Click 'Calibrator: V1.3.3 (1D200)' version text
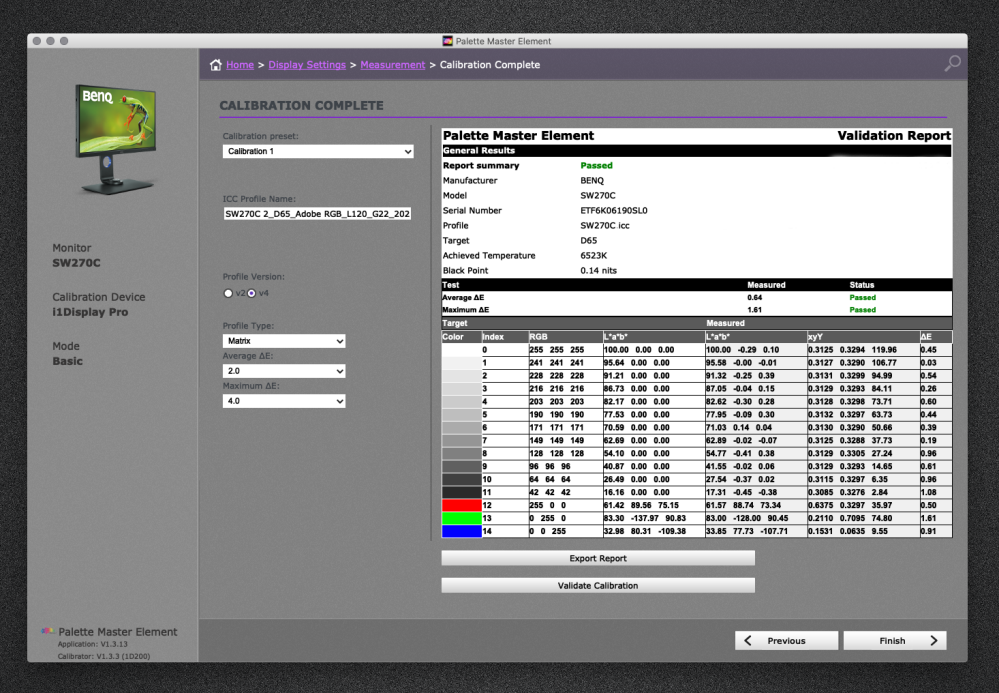 [104, 656]
